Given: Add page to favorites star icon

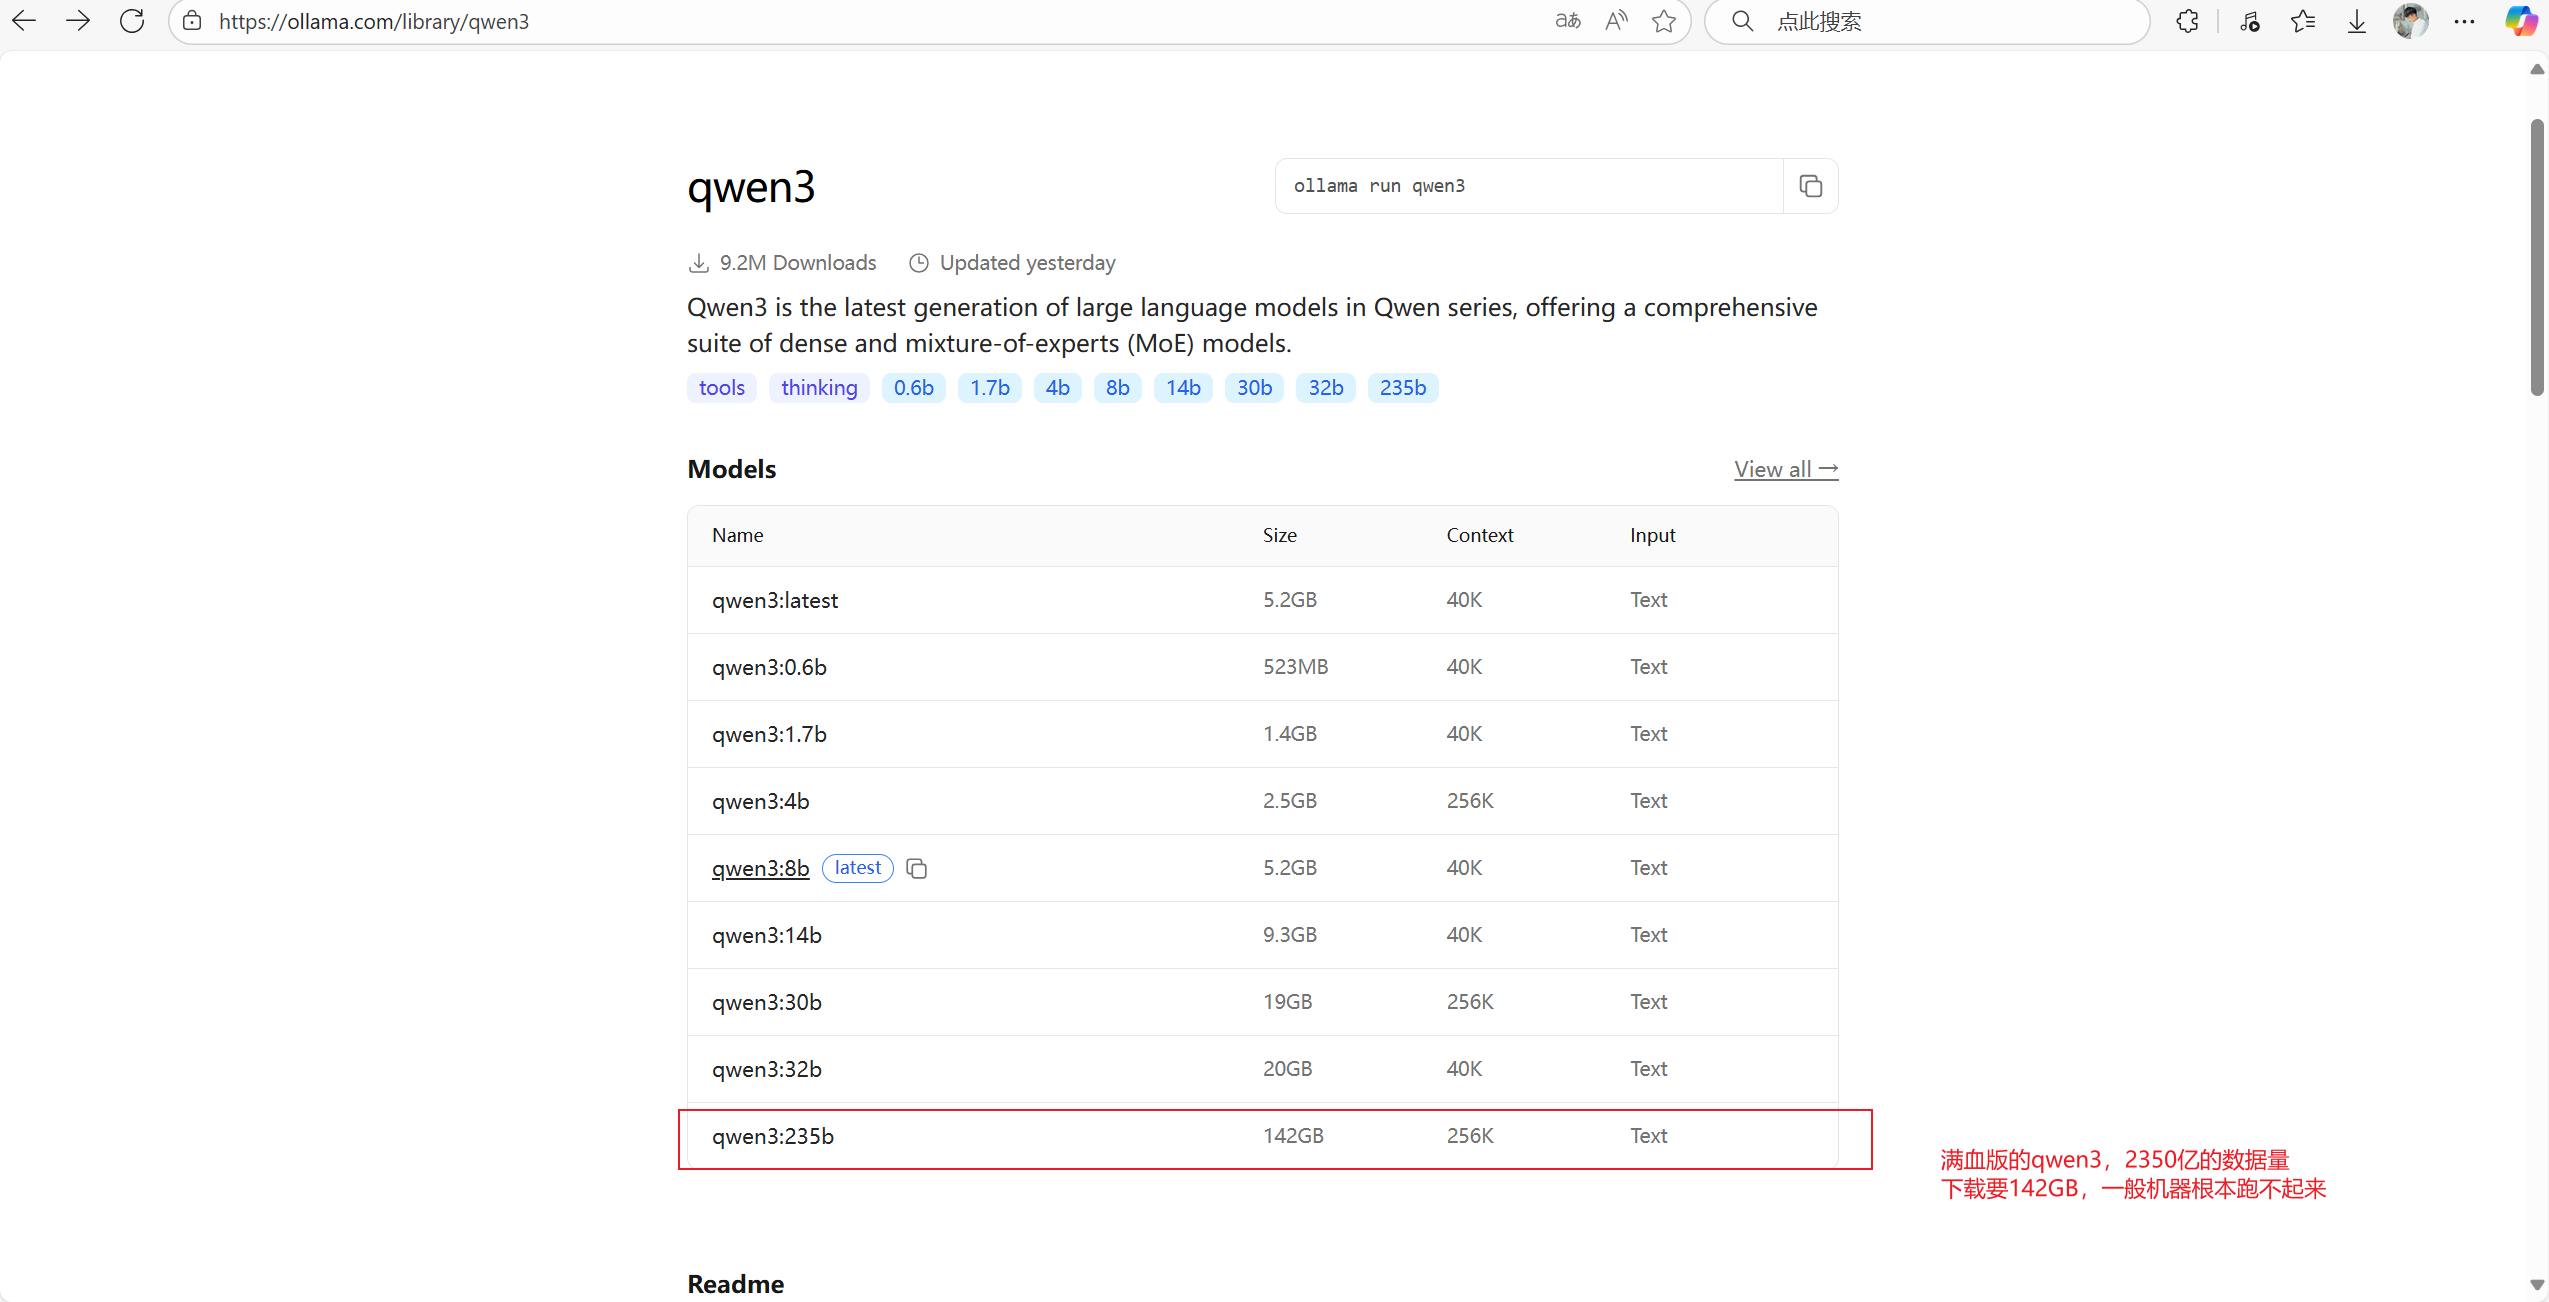Looking at the screenshot, I should pos(1663,21).
